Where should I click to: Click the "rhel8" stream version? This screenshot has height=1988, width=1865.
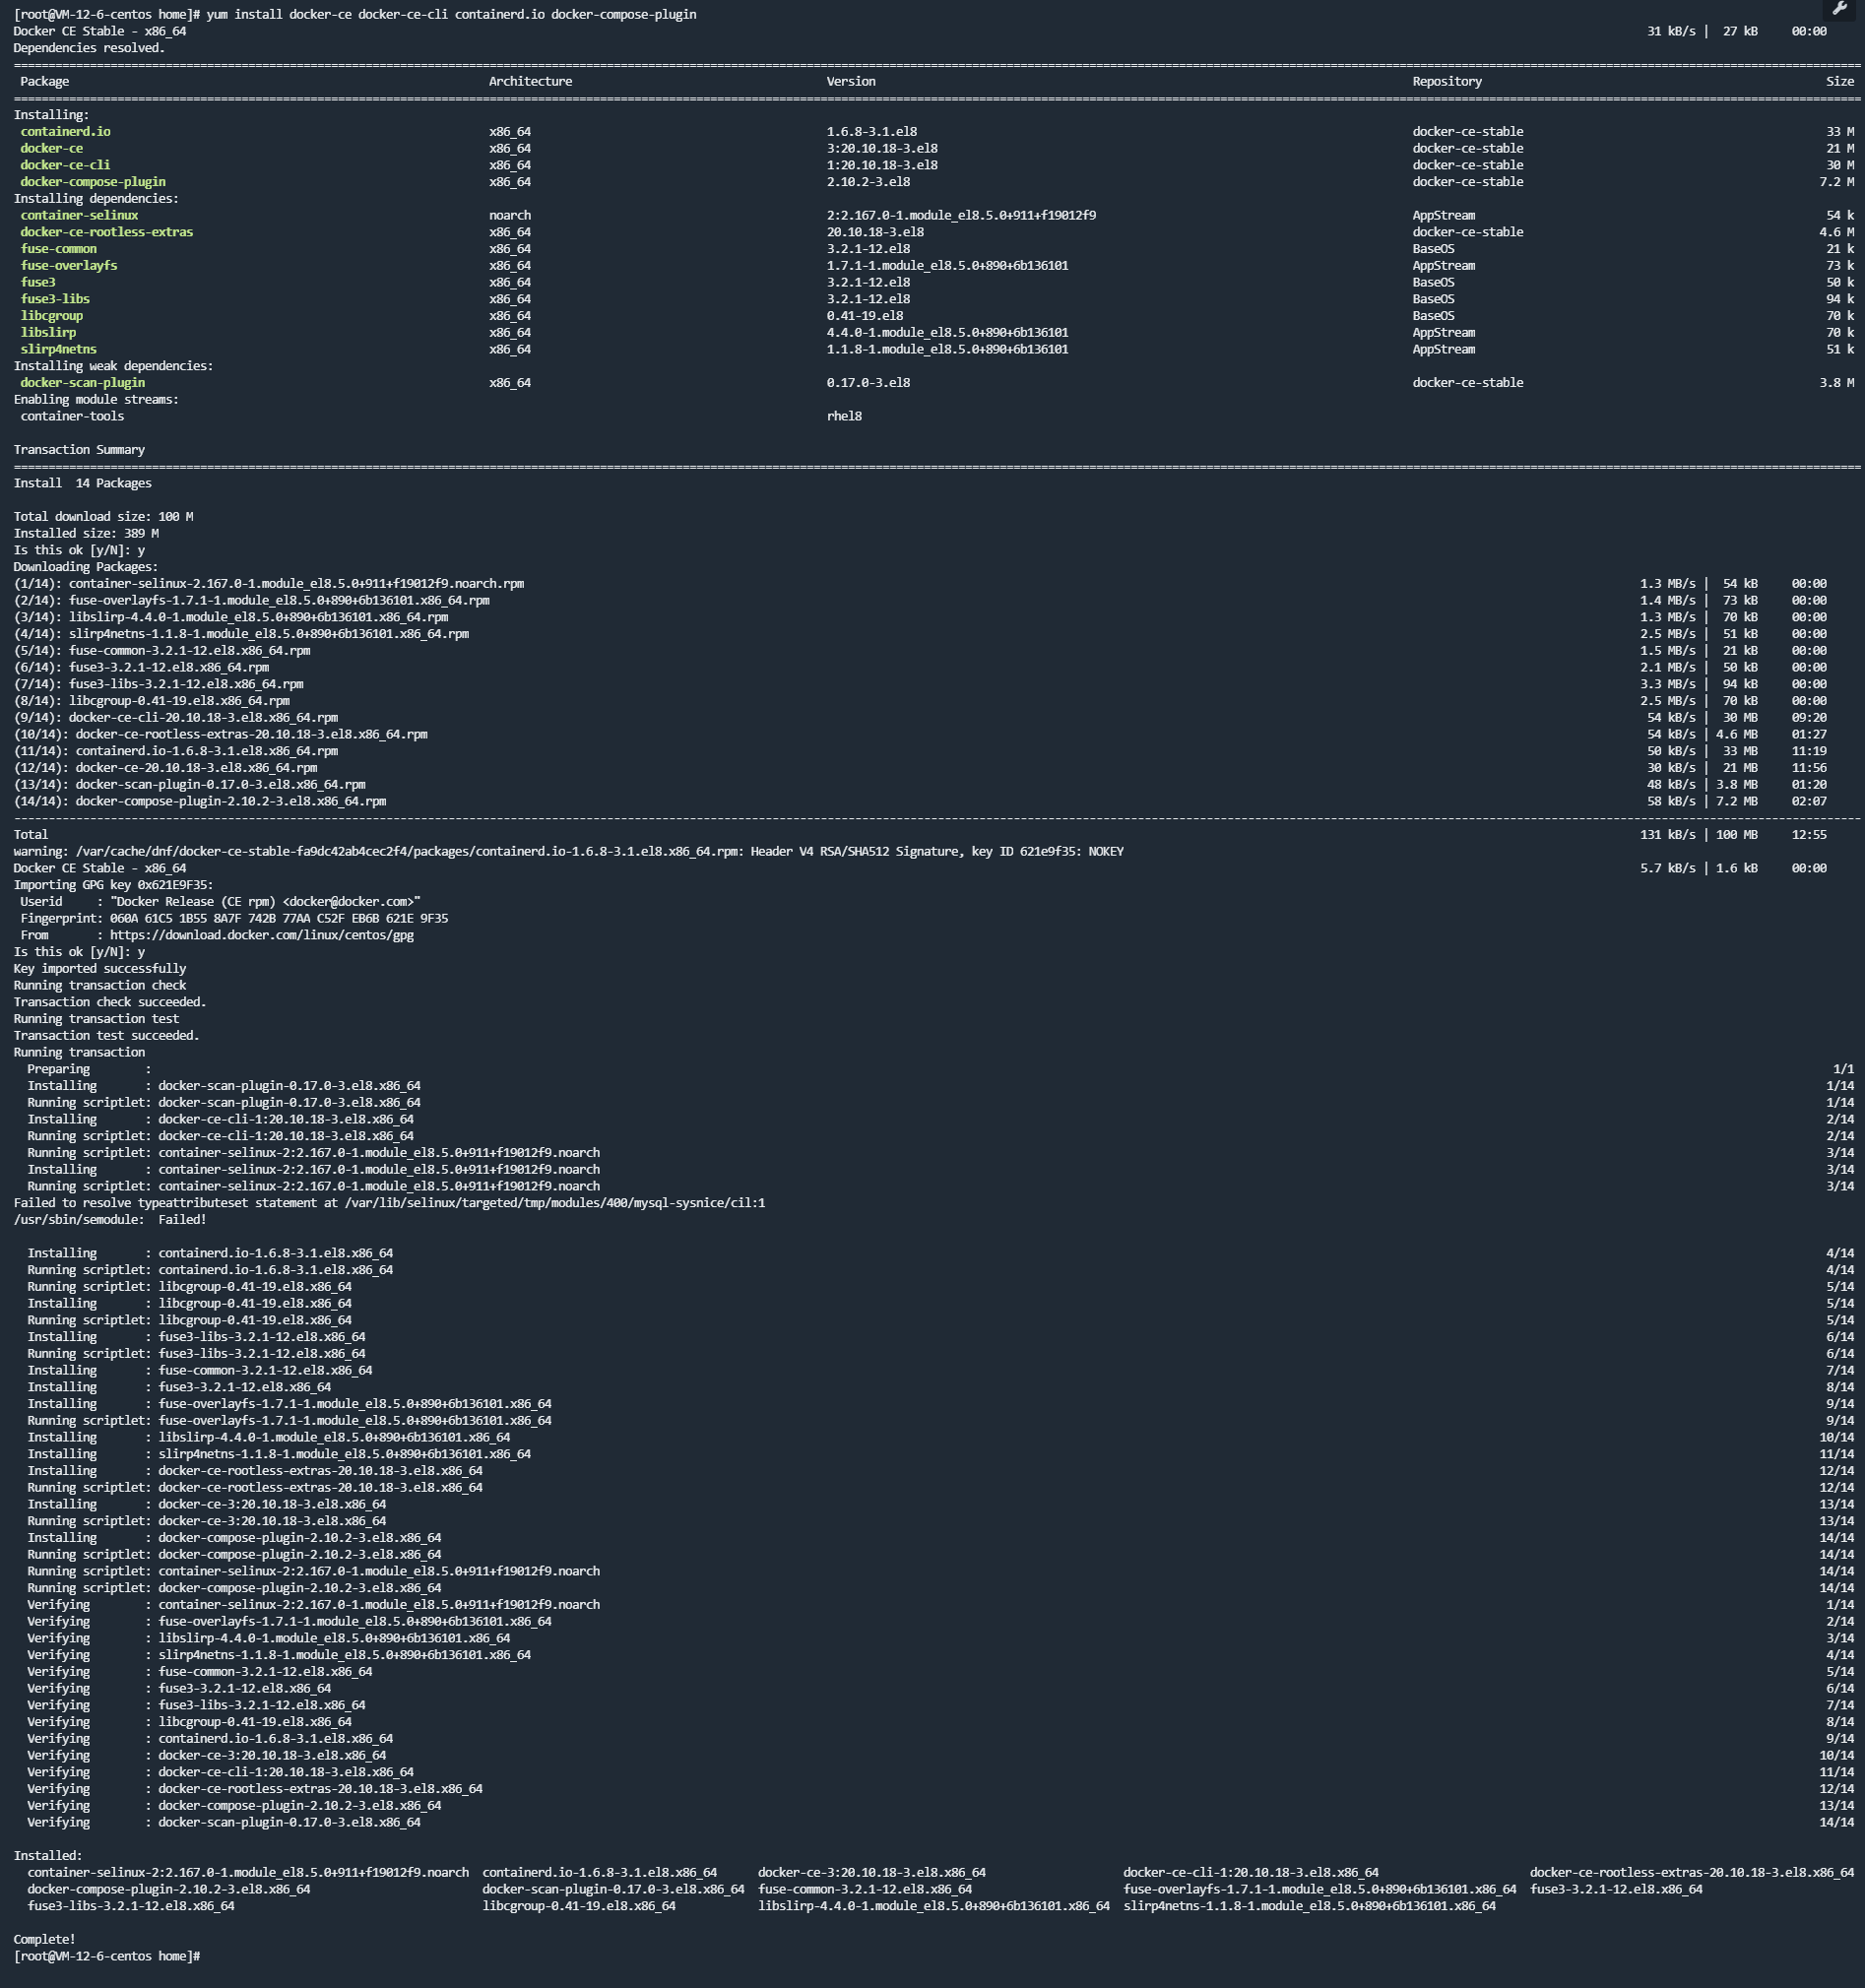point(844,417)
